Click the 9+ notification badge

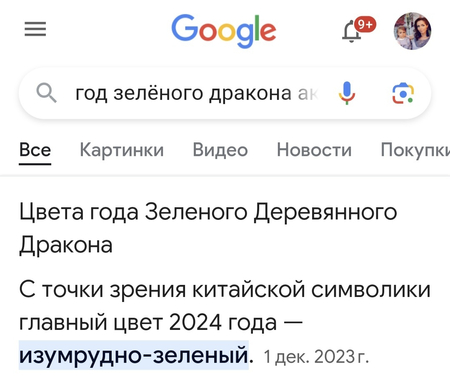(365, 25)
